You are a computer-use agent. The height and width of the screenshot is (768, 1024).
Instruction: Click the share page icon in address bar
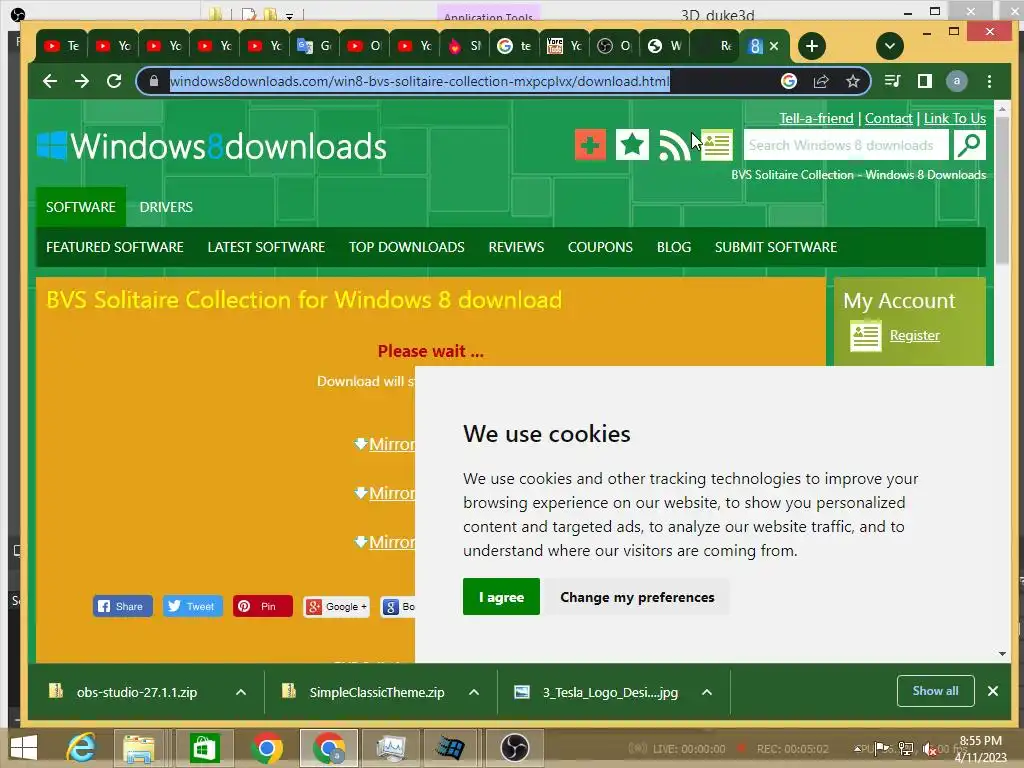click(821, 81)
